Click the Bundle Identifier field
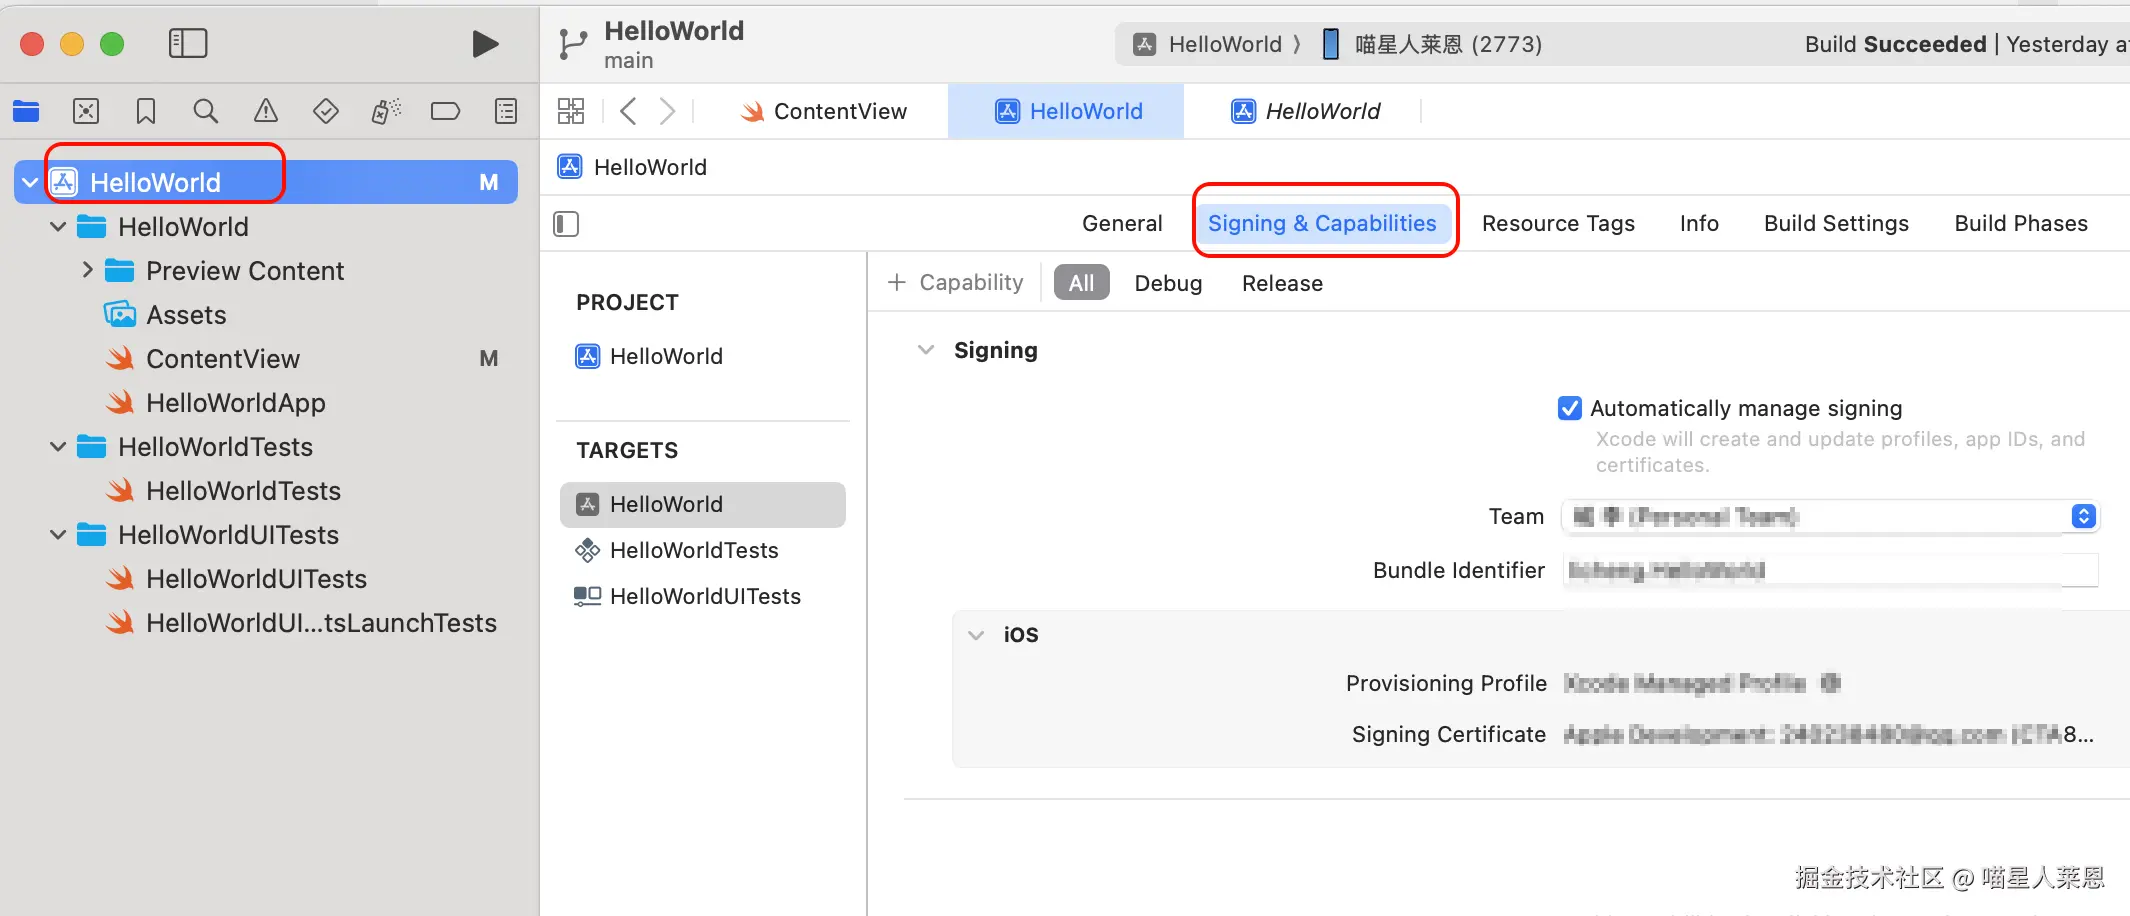Viewport: 2130px width, 916px height. [1829, 570]
